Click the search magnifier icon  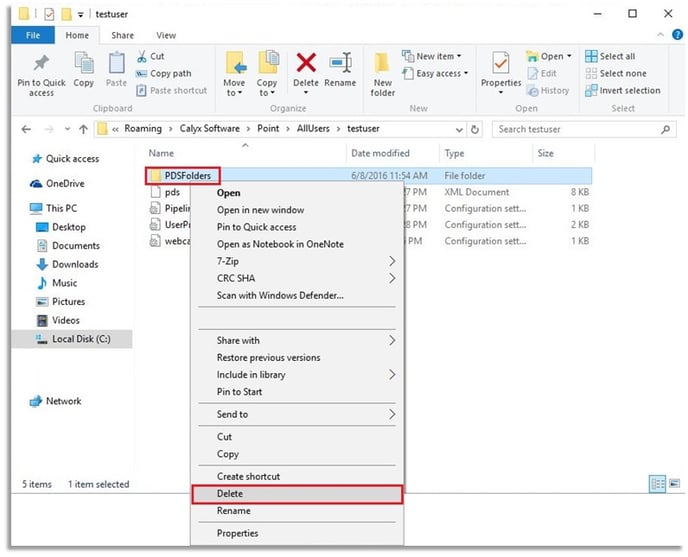click(x=666, y=129)
